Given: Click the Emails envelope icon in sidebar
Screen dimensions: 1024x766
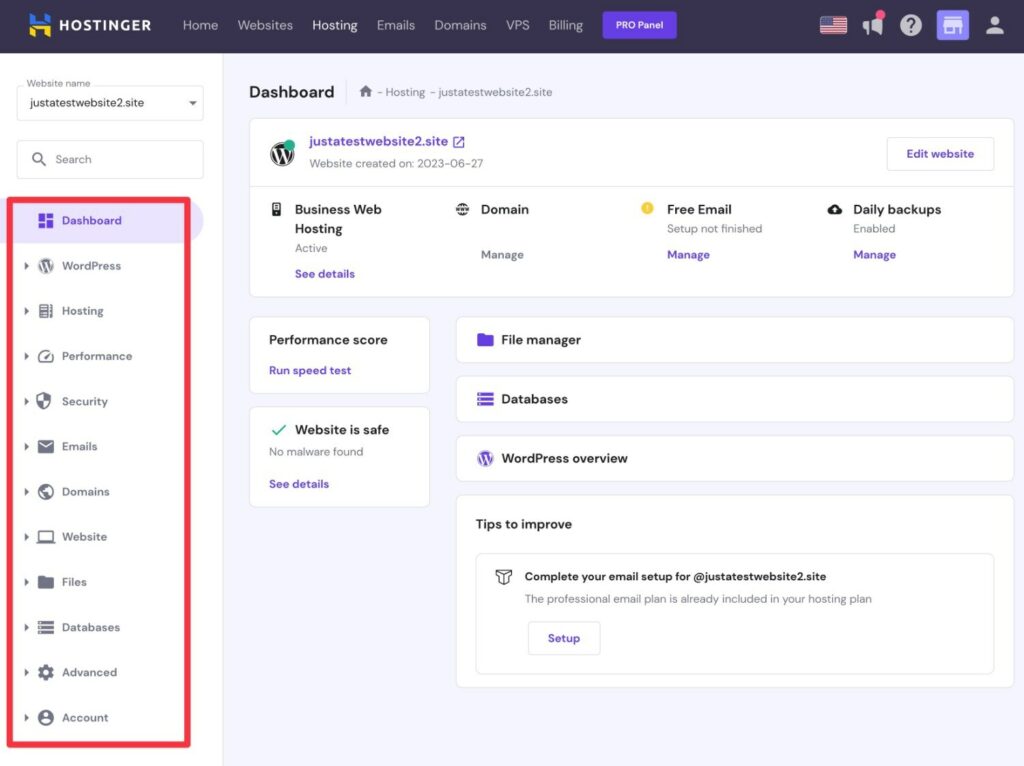Looking at the screenshot, I should (x=46, y=447).
